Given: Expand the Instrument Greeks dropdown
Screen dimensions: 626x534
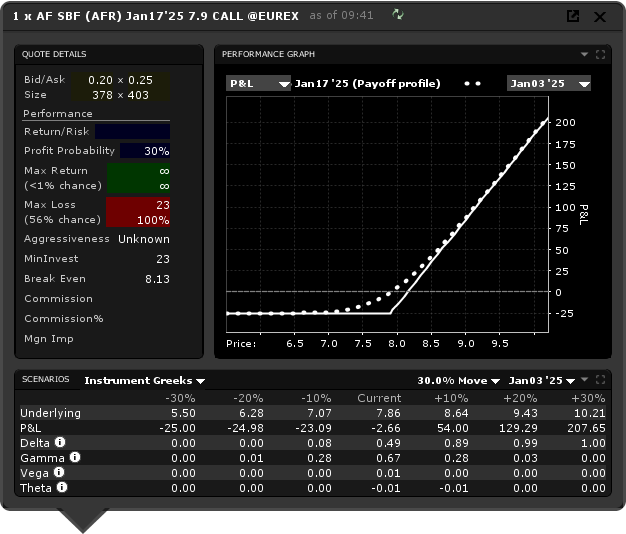Looking at the screenshot, I should [x=144, y=381].
